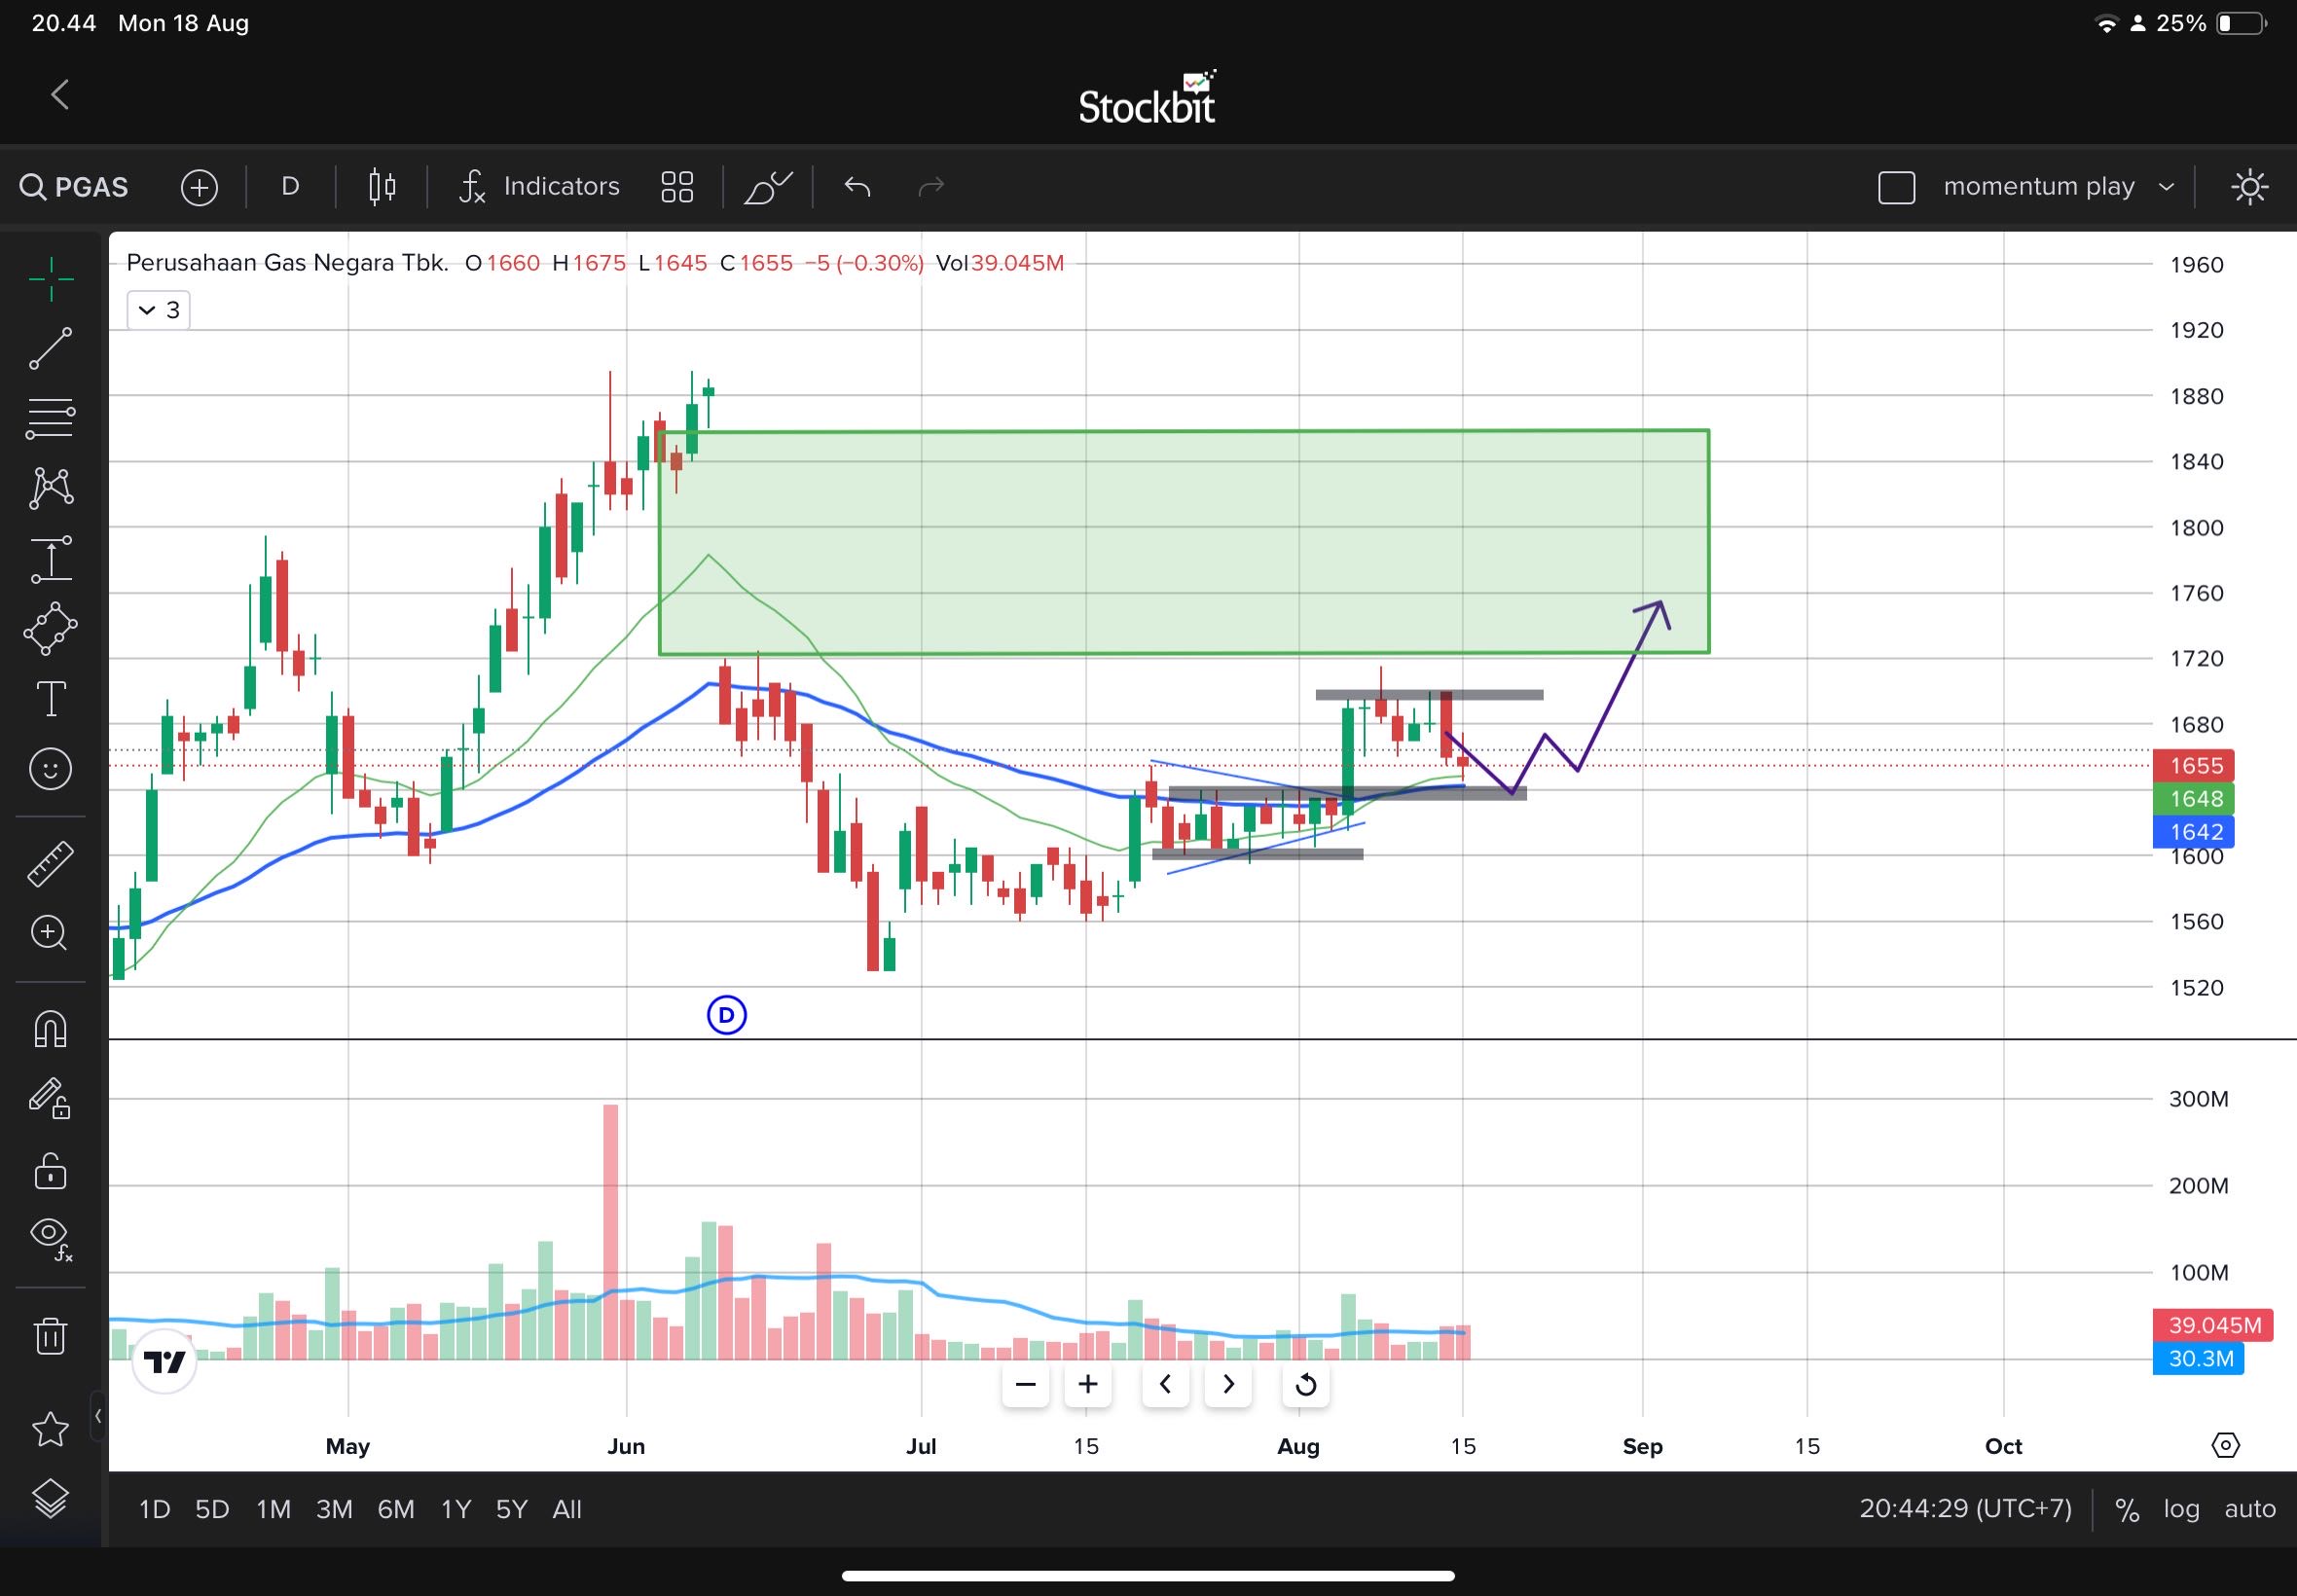Toggle stay in drawing mode pencil-lock

tap(50, 1098)
